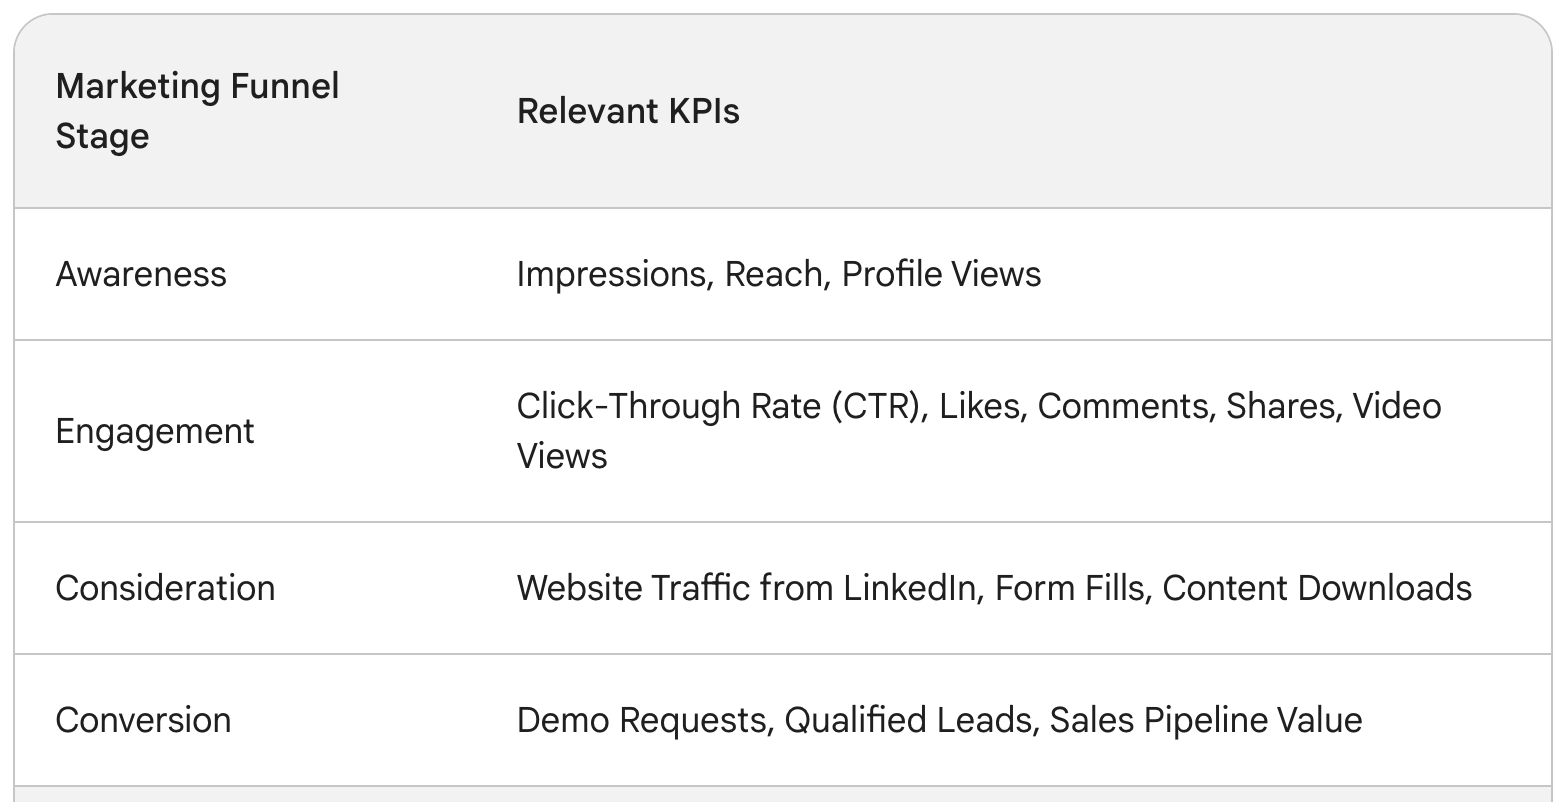Click the Click-Through Rate (CTR) text

pos(719,406)
